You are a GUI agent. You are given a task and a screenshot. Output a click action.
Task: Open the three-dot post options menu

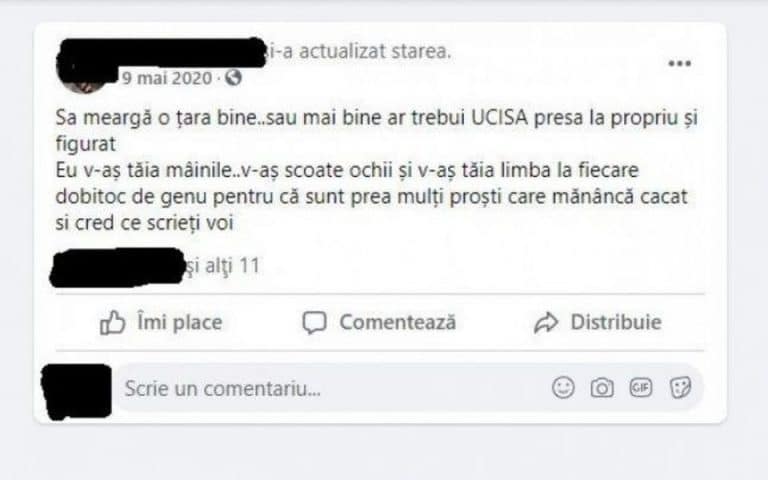coord(680,63)
